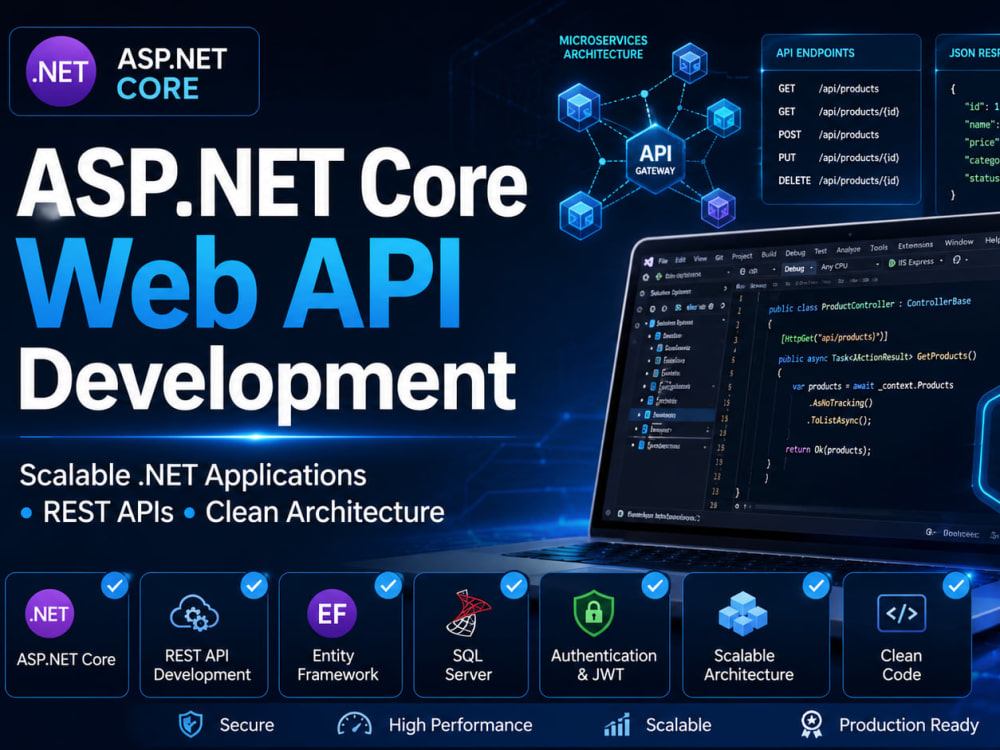Toggle the checkmark on Scalable Architecture card

816,585
